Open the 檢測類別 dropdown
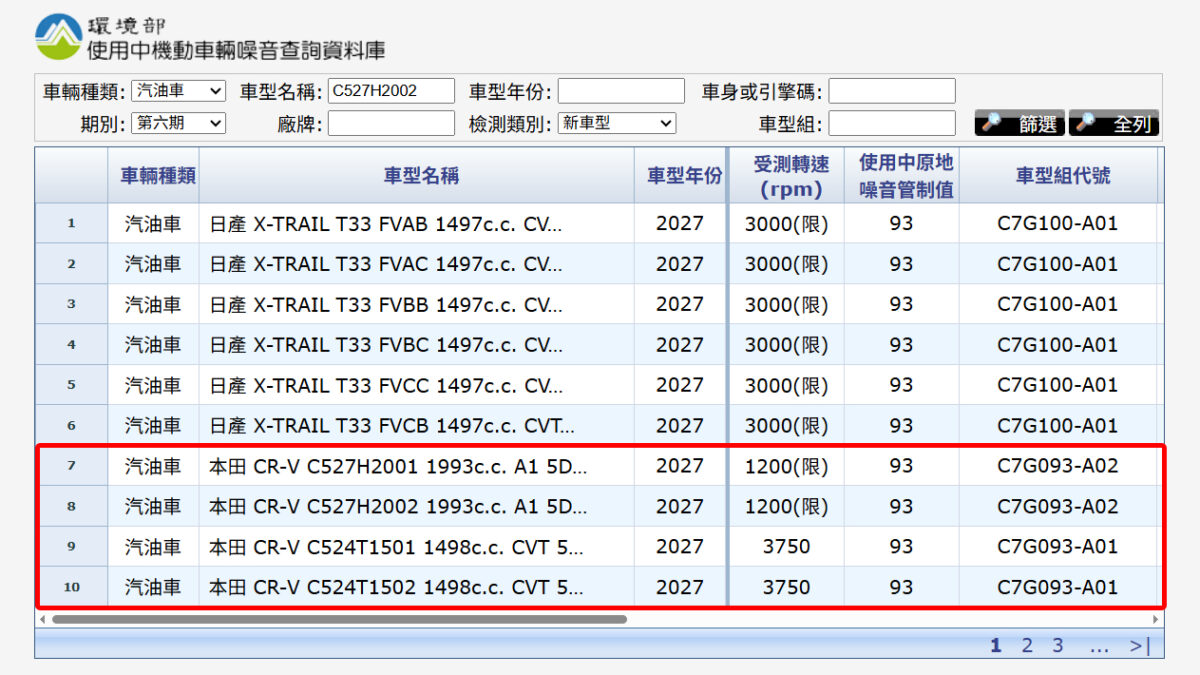Screen dimensions: 1200x675 pyautogui.click(x=617, y=123)
